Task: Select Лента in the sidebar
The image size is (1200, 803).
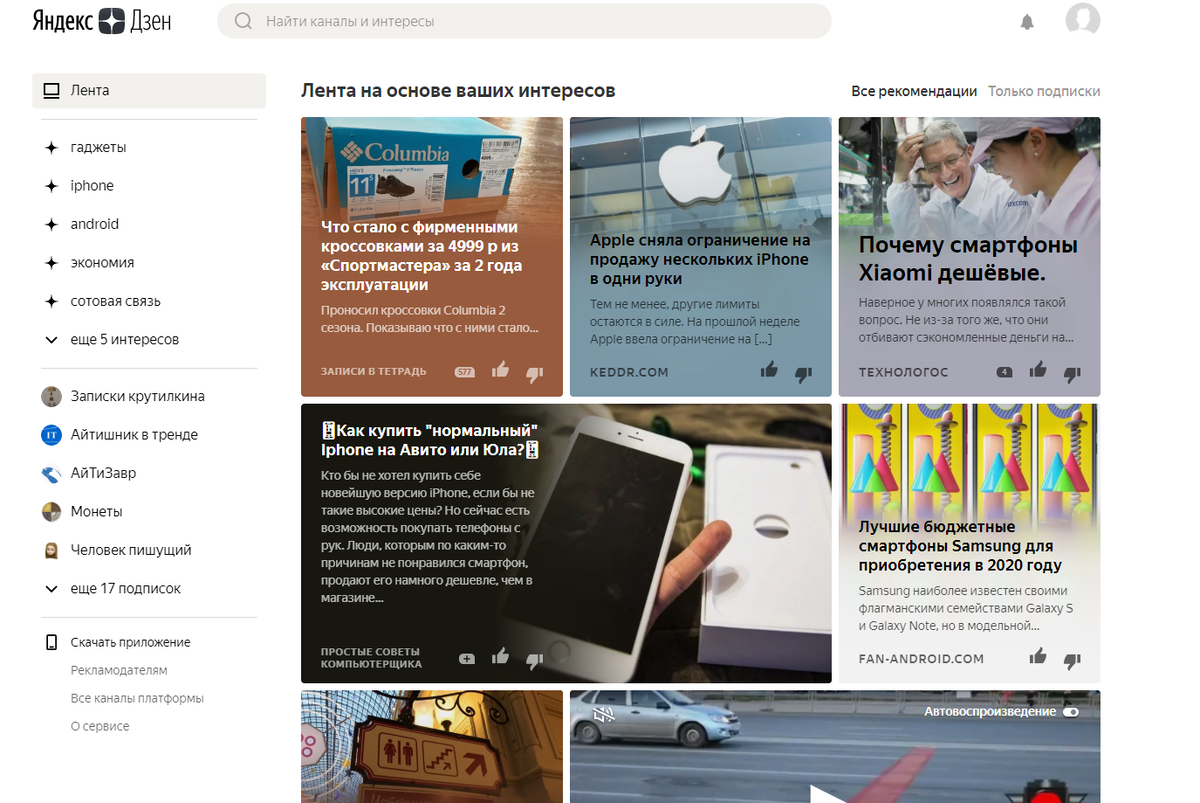Action: [x=149, y=90]
